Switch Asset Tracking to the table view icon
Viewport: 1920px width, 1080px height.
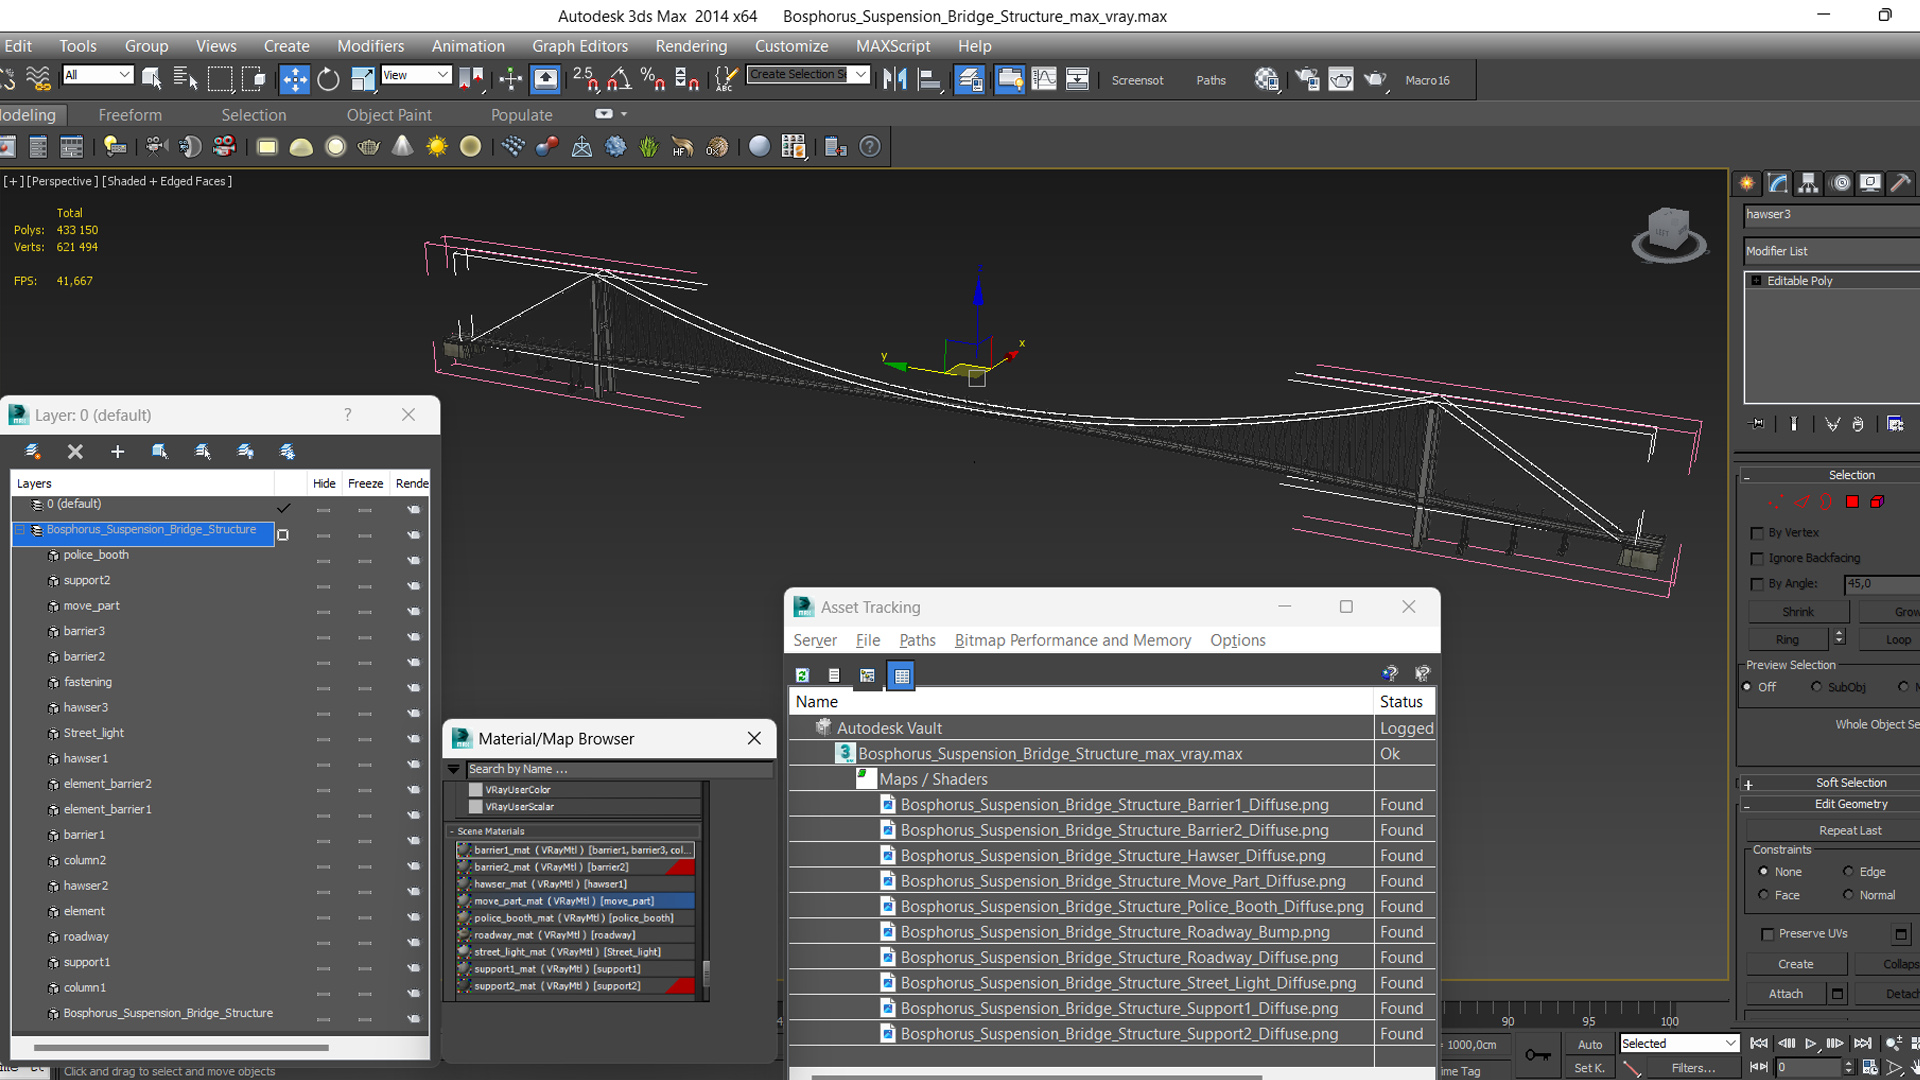(x=901, y=676)
